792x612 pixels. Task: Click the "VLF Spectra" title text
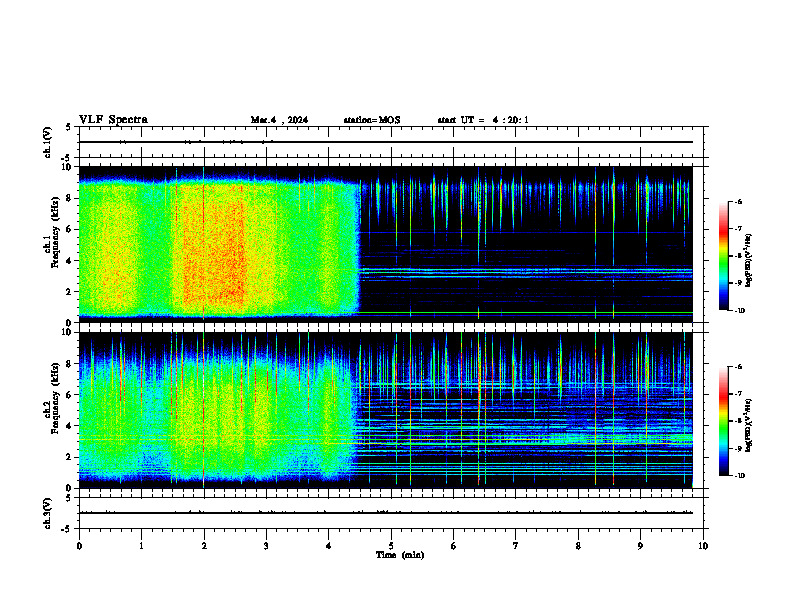point(113,120)
